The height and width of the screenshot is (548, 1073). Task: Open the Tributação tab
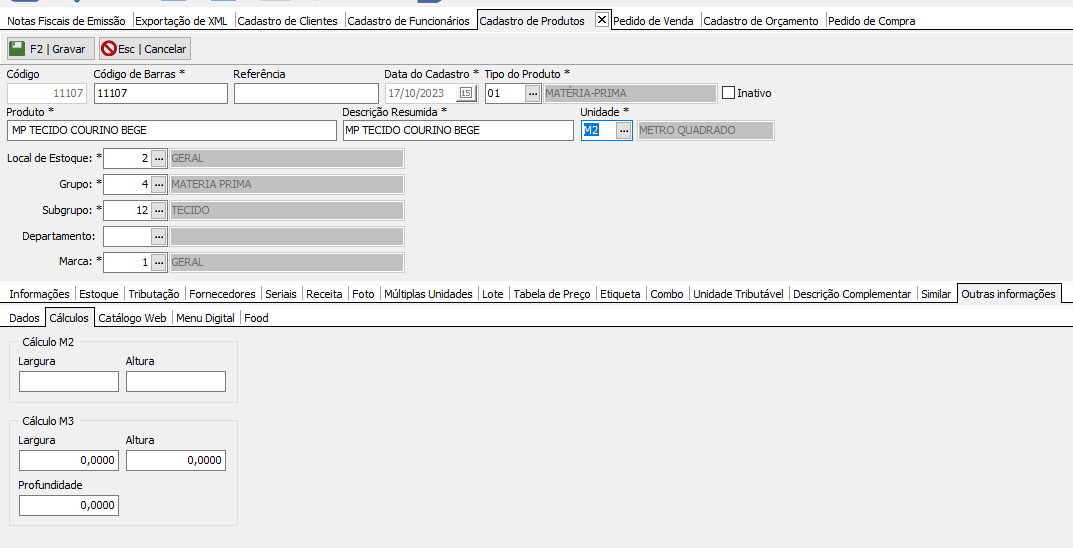[154, 294]
